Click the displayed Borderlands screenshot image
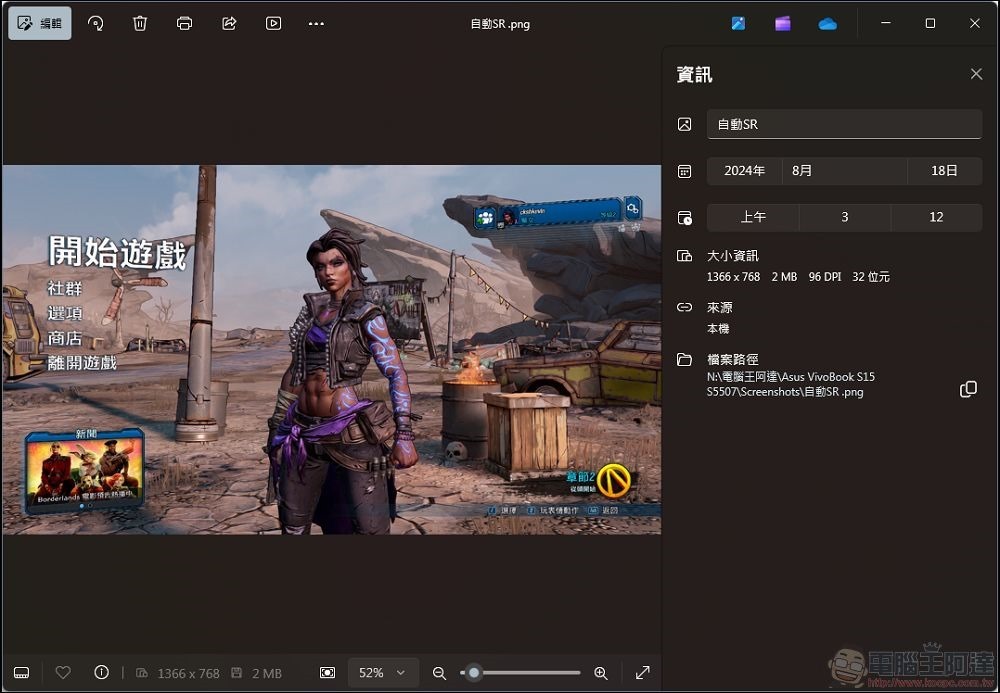The image size is (1000, 693). pyautogui.click(x=332, y=349)
